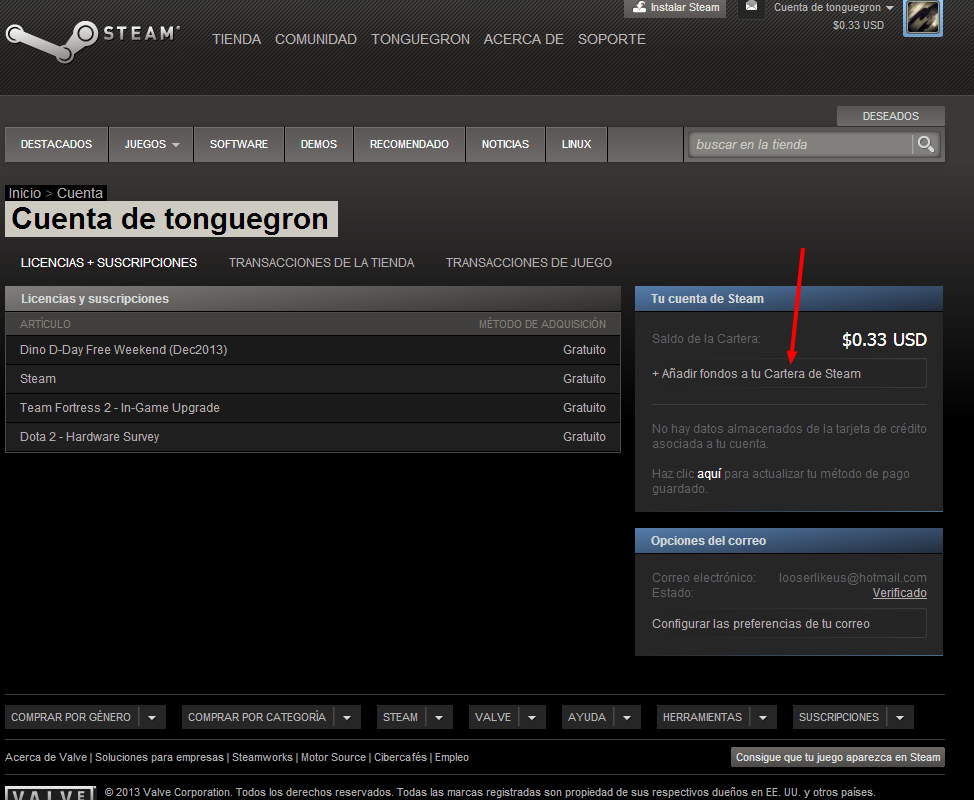Click the Valve logo in the footer
This screenshot has height=800, width=974.
(x=51, y=793)
